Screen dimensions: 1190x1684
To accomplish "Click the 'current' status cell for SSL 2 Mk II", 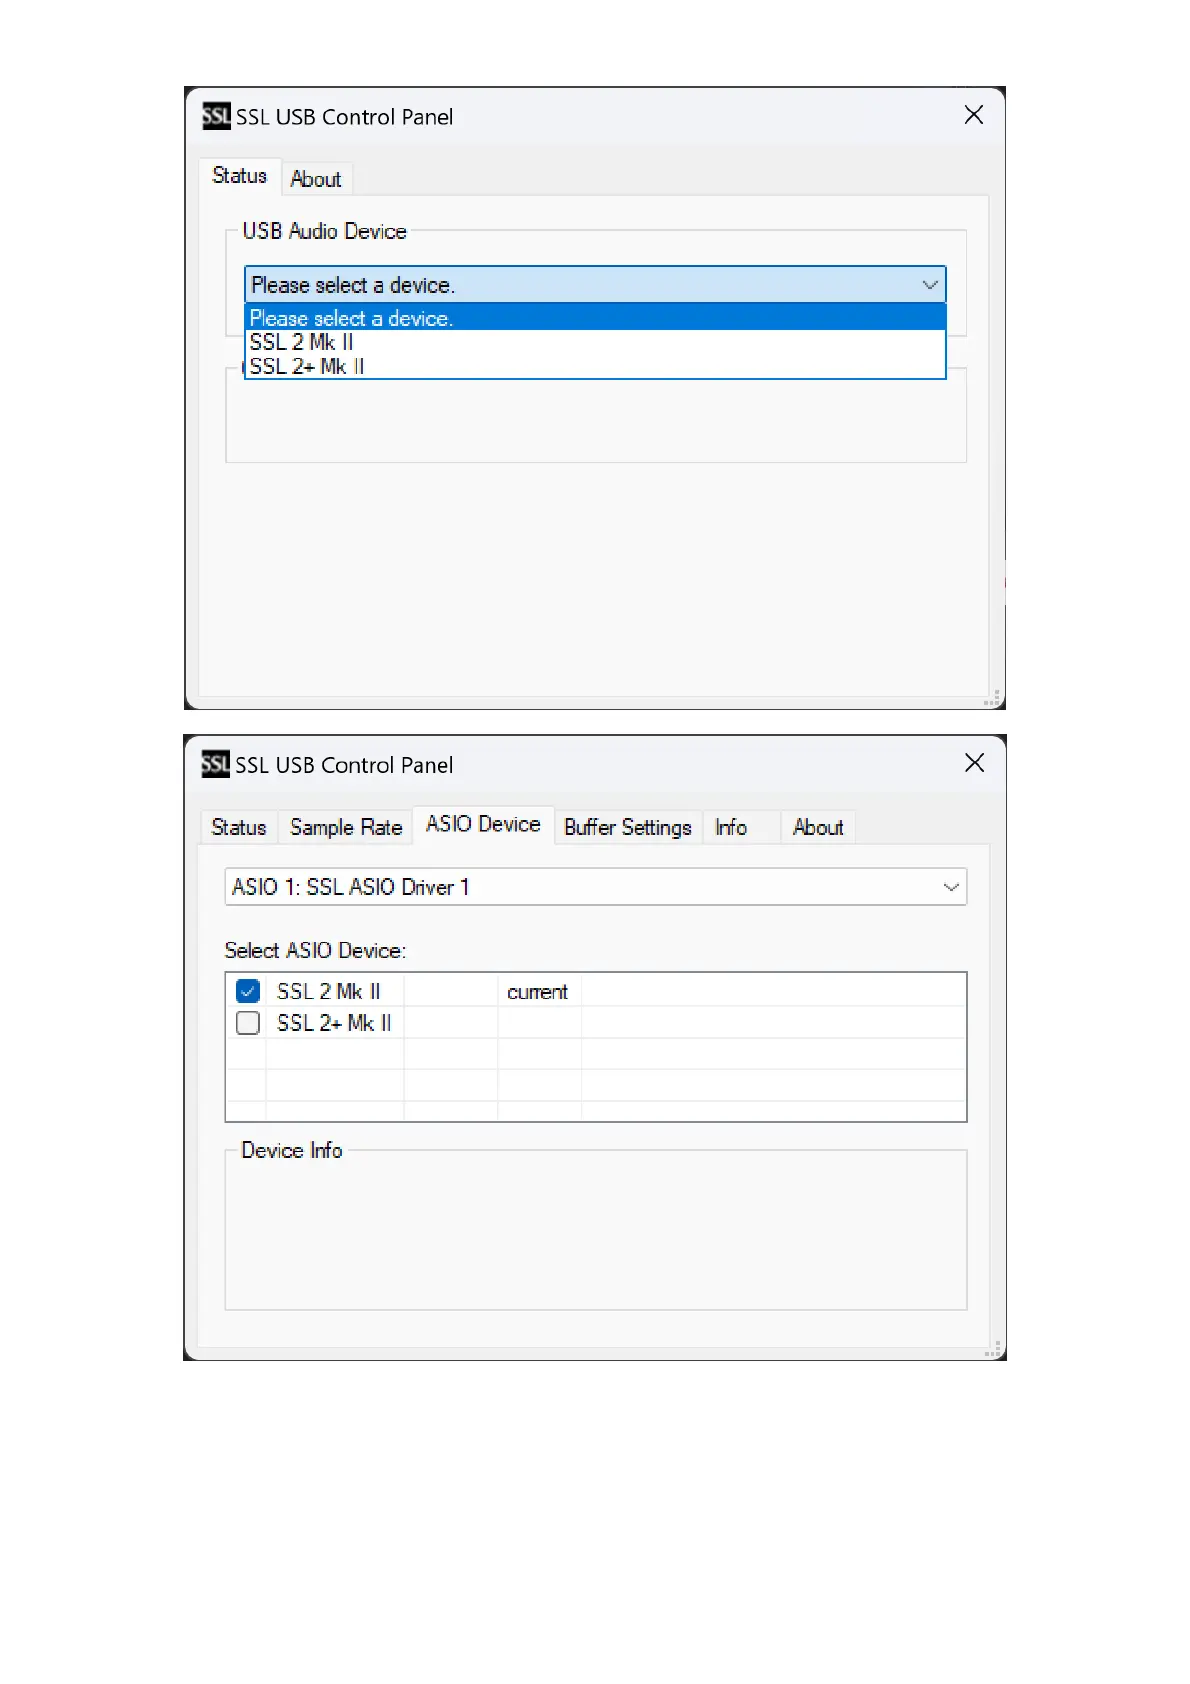I will pos(538,992).
